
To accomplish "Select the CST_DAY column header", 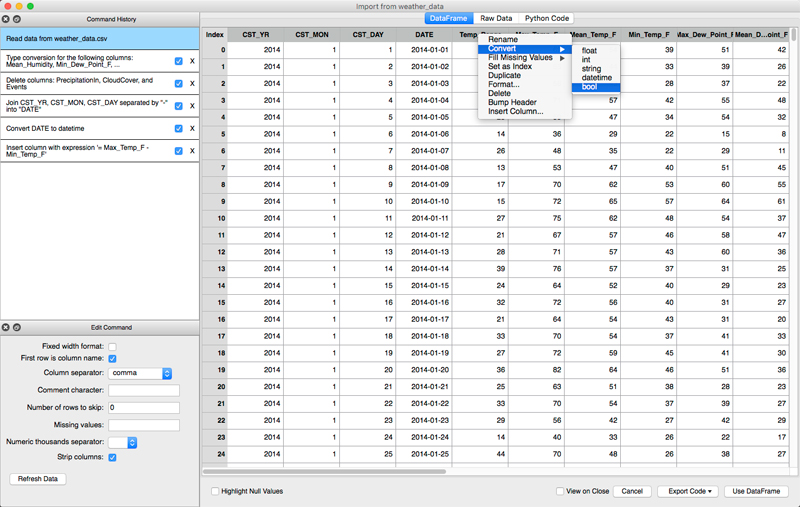I will click(x=368, y=35).
